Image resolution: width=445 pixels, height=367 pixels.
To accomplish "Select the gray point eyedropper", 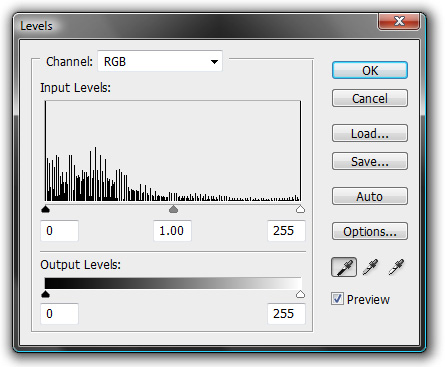I will 370,267.
